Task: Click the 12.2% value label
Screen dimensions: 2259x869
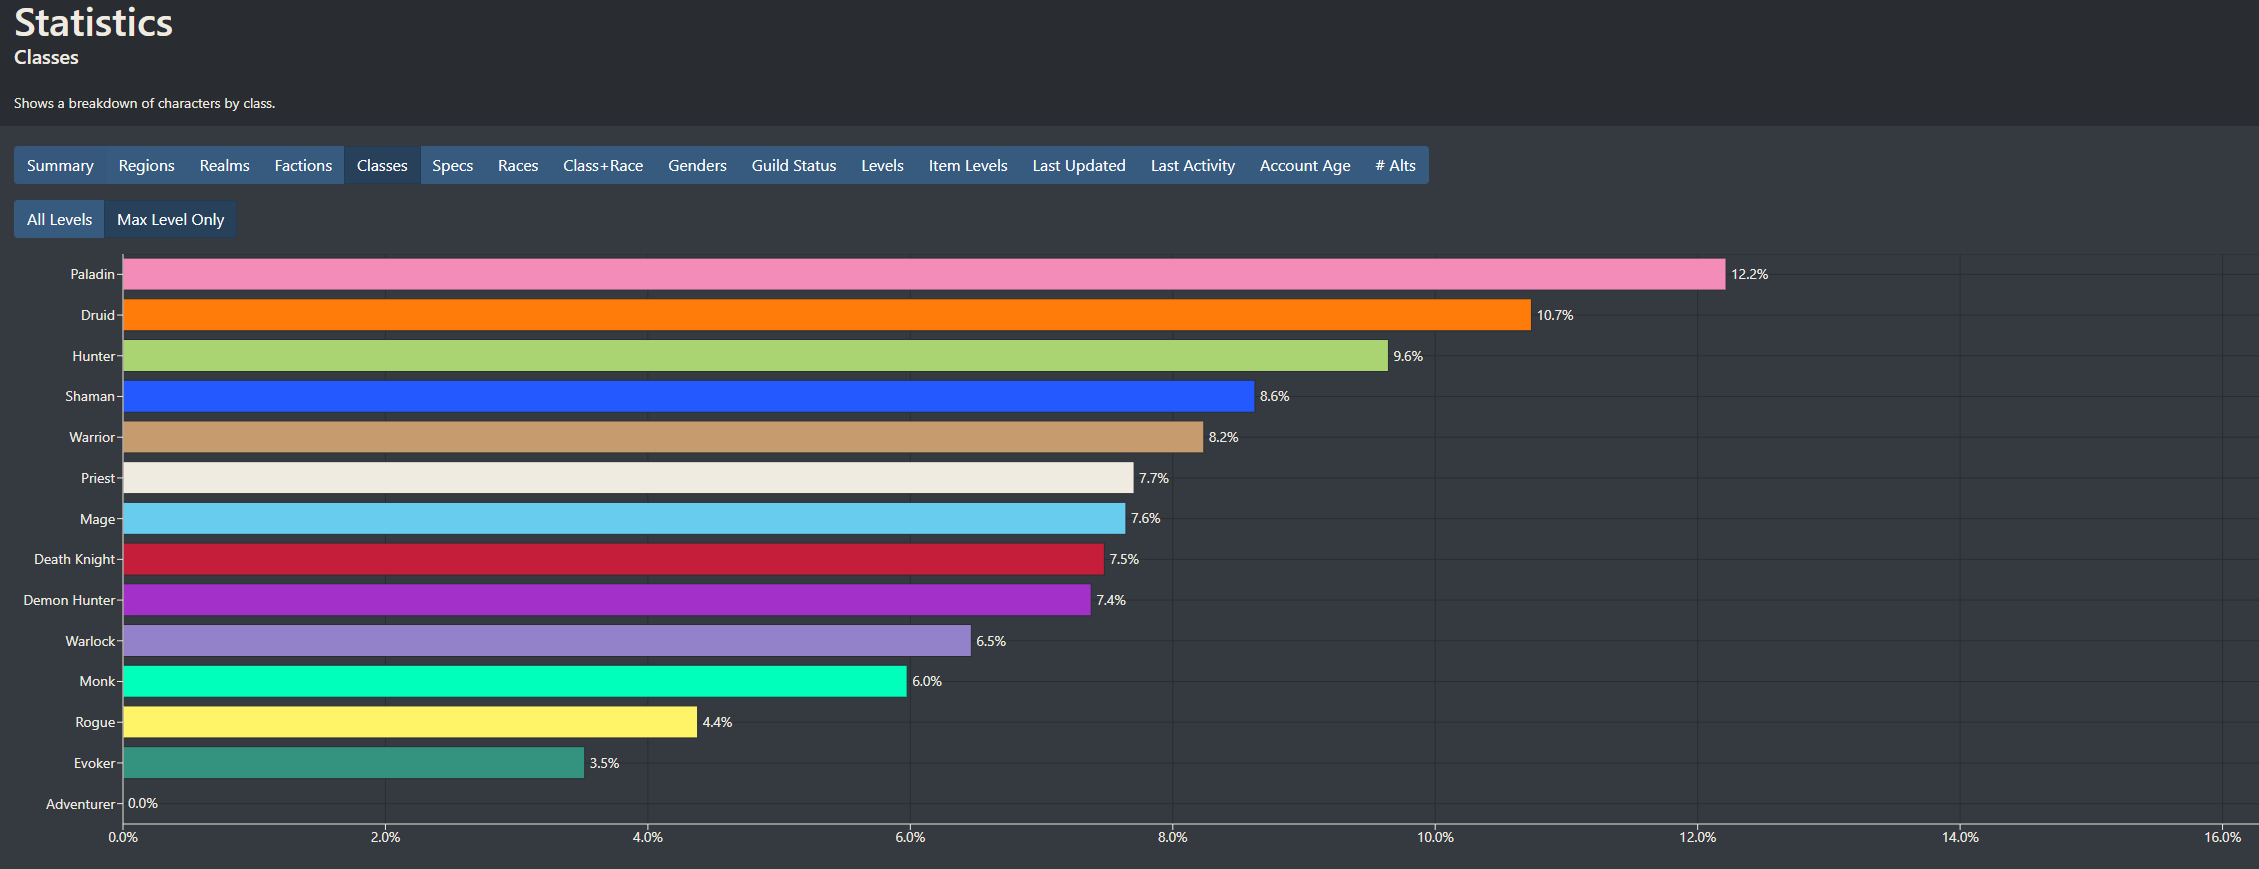Action: click(1749, 274)
